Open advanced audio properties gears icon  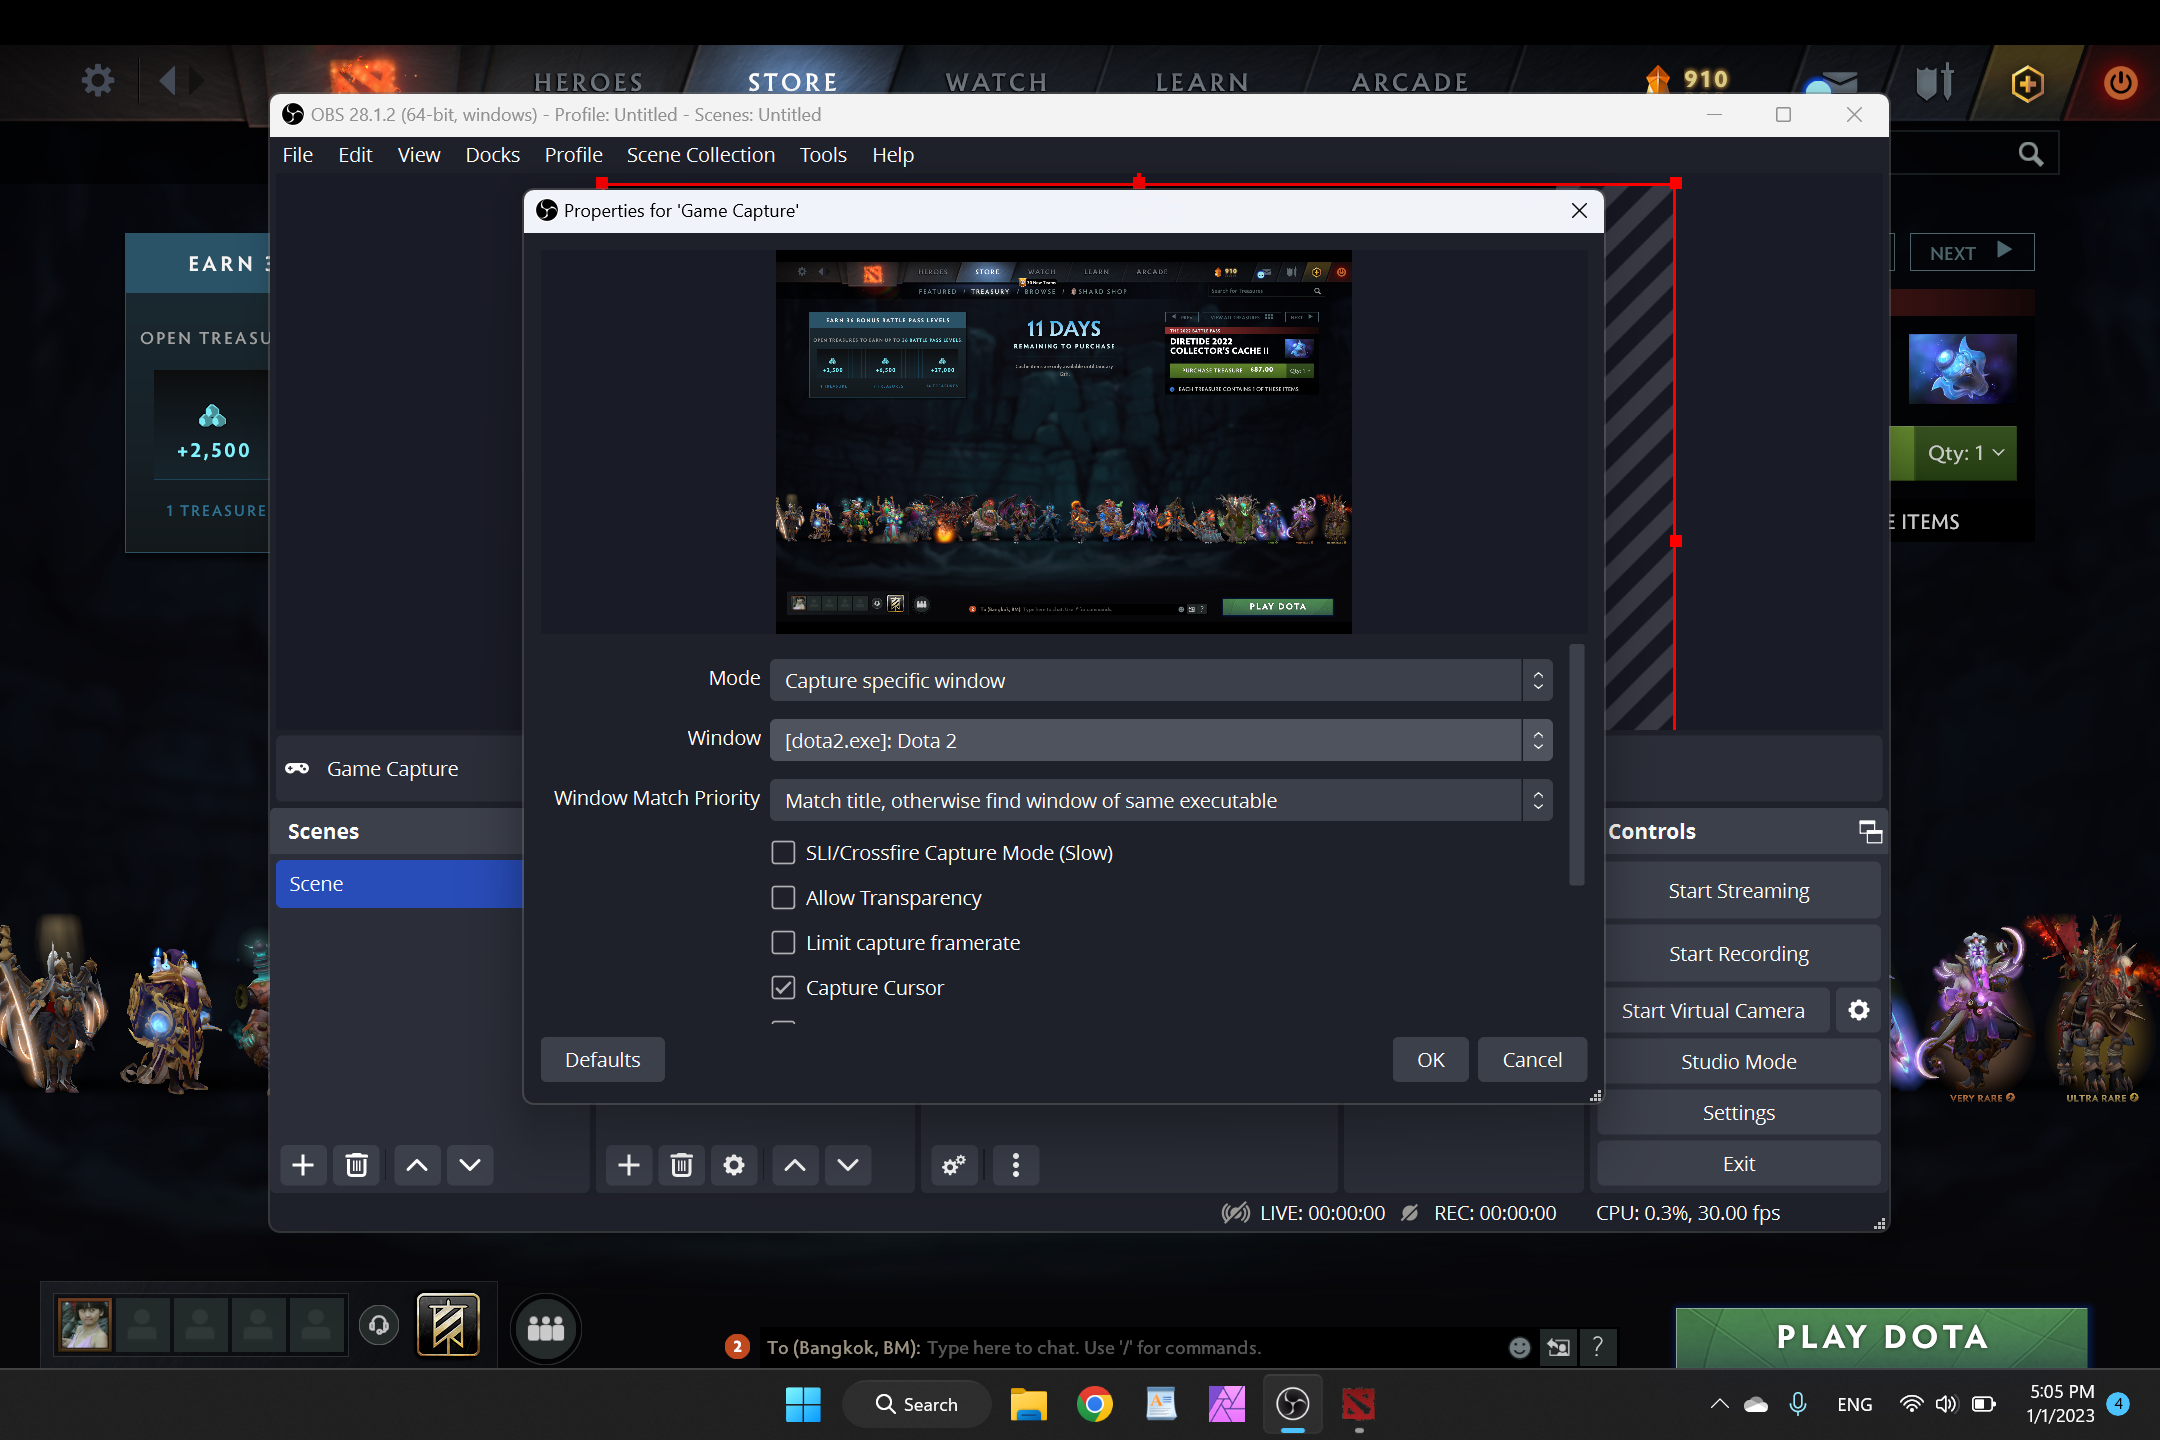pos(954,1165)
